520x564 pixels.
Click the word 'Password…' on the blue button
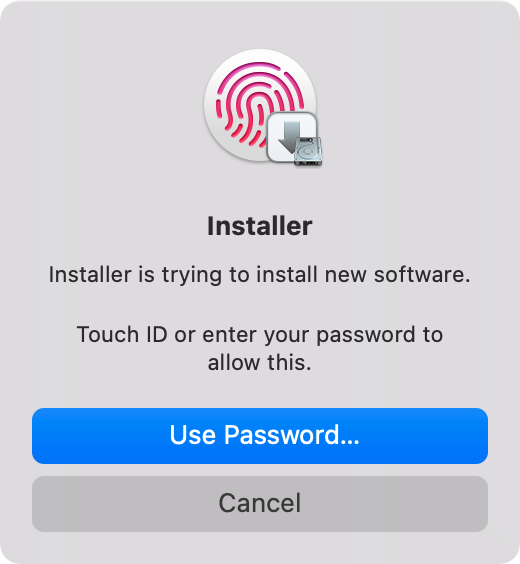(x=292, y=436)
